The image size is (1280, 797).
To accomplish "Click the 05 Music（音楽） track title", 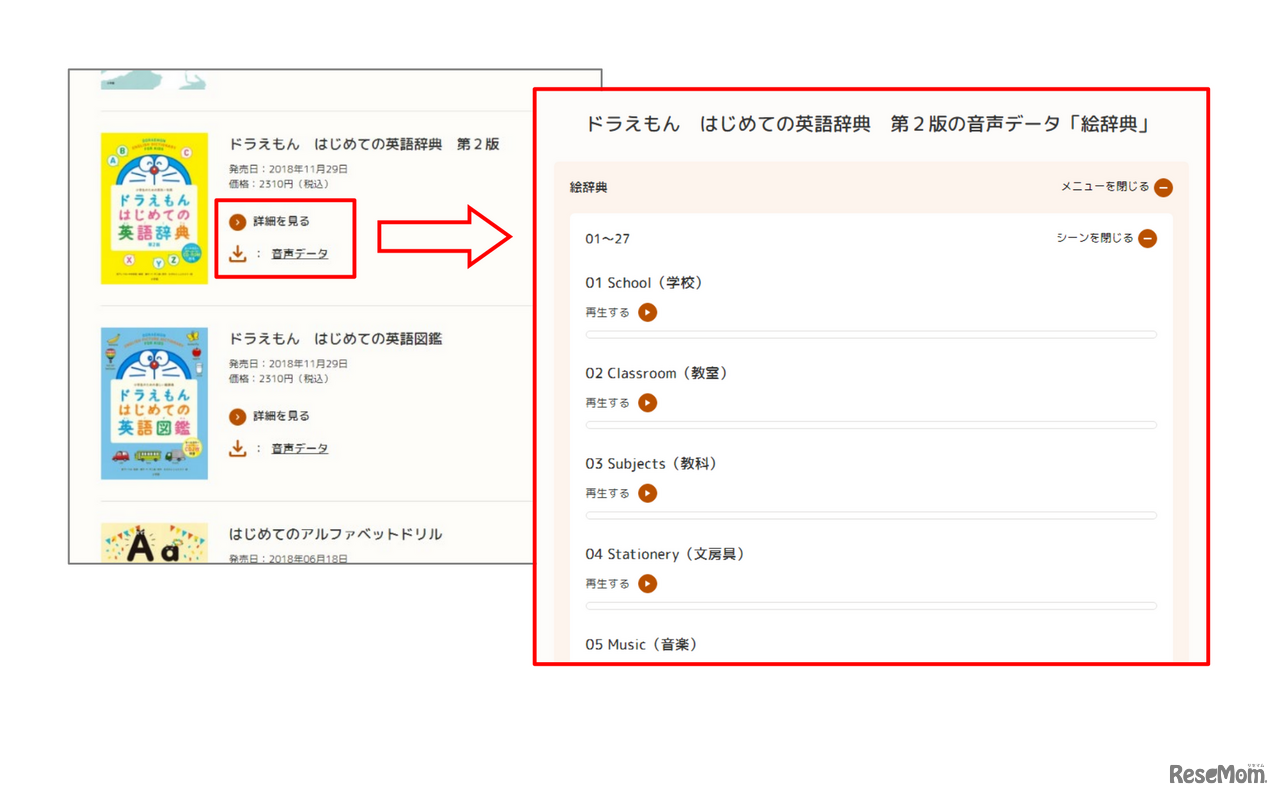I will pos(641,645).
